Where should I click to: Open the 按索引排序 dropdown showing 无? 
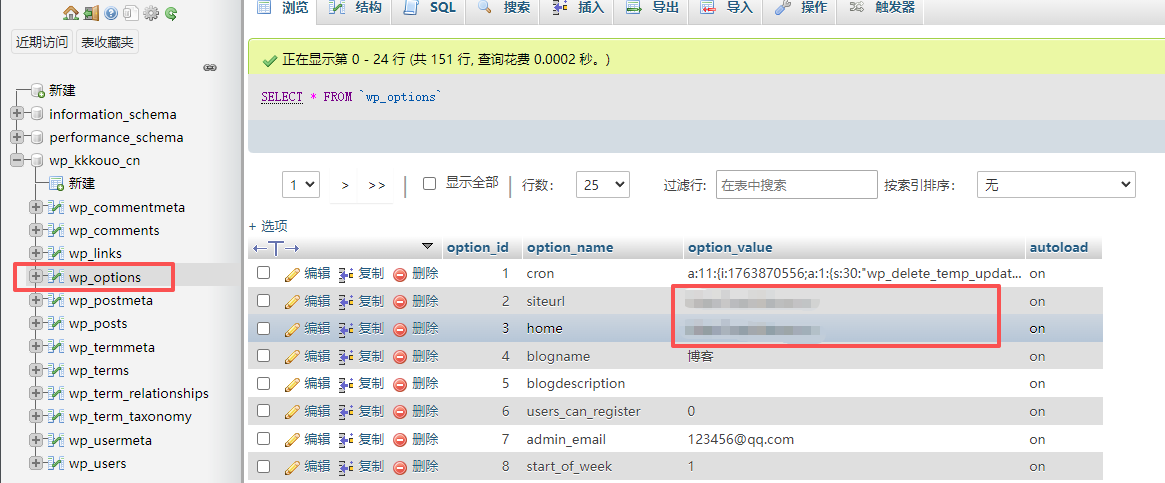point(1057,185)
